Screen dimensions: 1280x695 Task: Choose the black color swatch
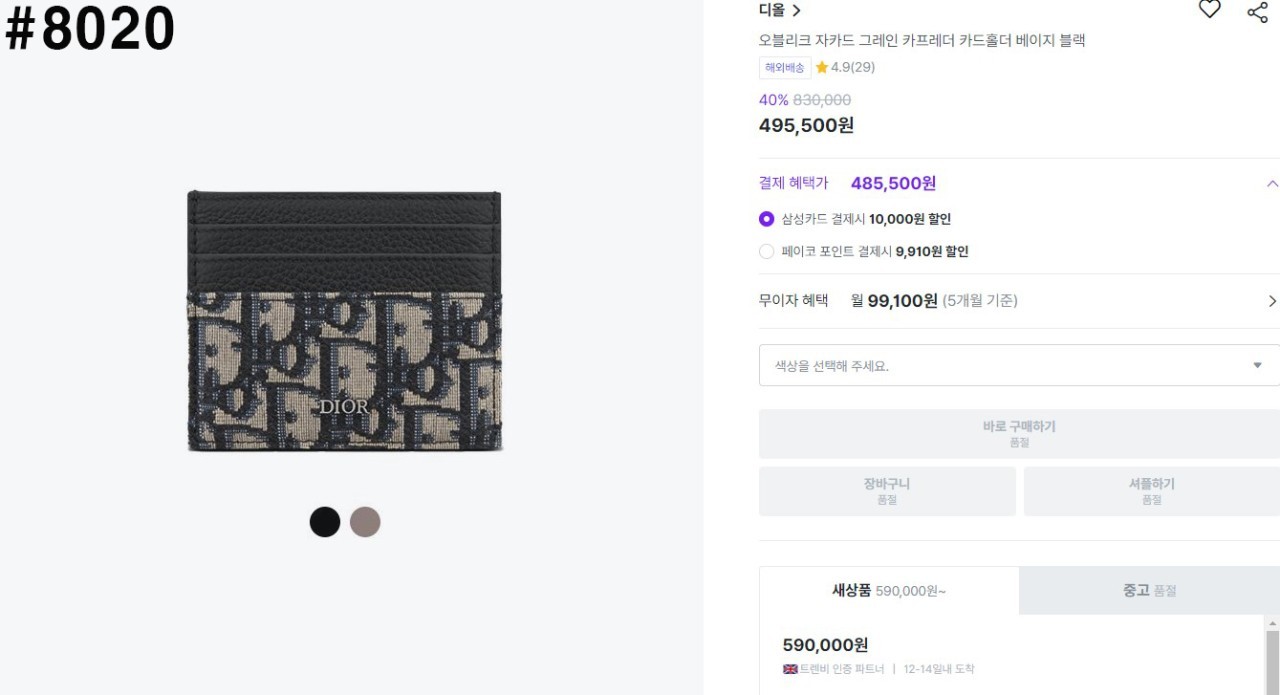325,522
